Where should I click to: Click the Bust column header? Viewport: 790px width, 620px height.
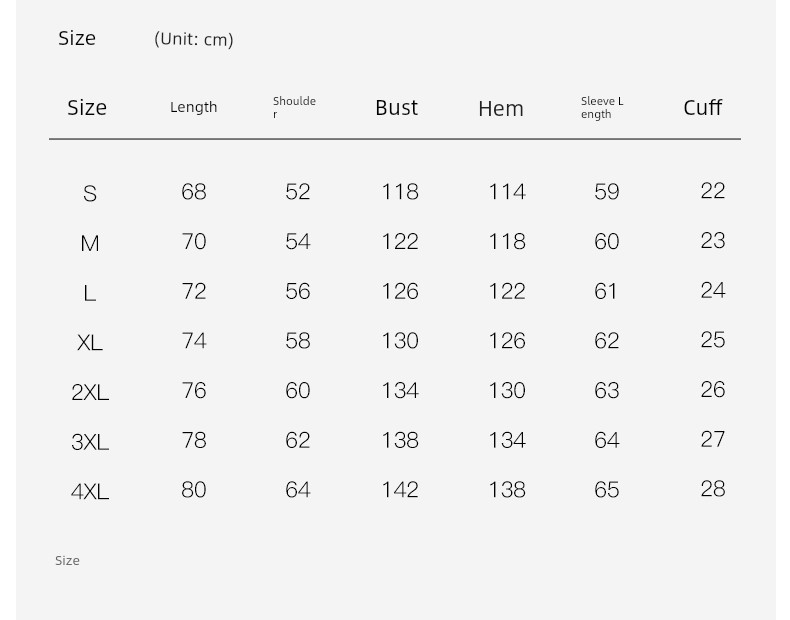pos(397,108)
